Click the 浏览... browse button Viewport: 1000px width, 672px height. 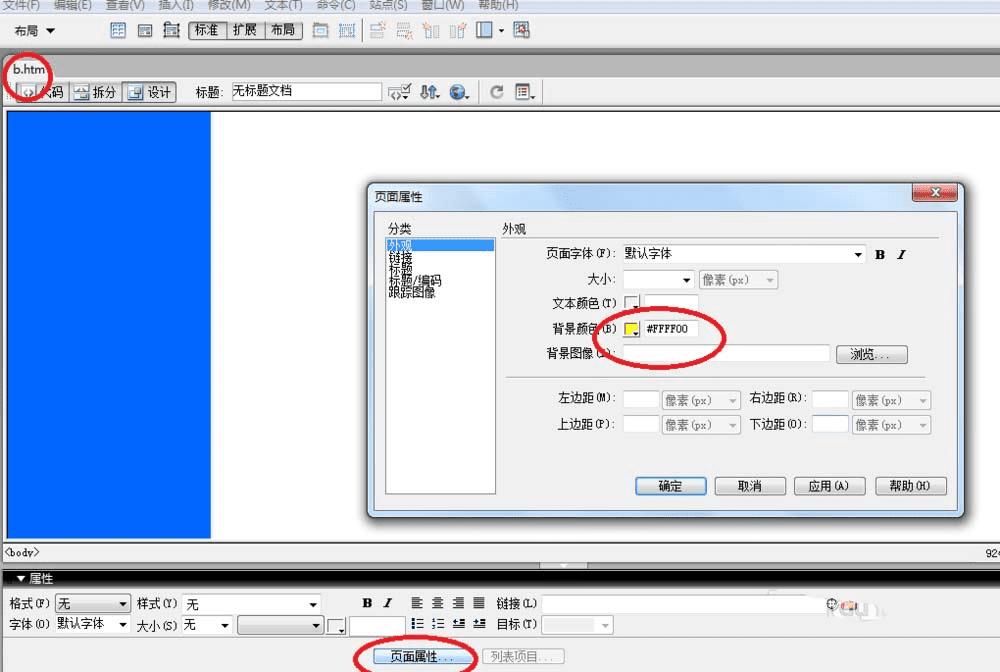pos(872,354)
